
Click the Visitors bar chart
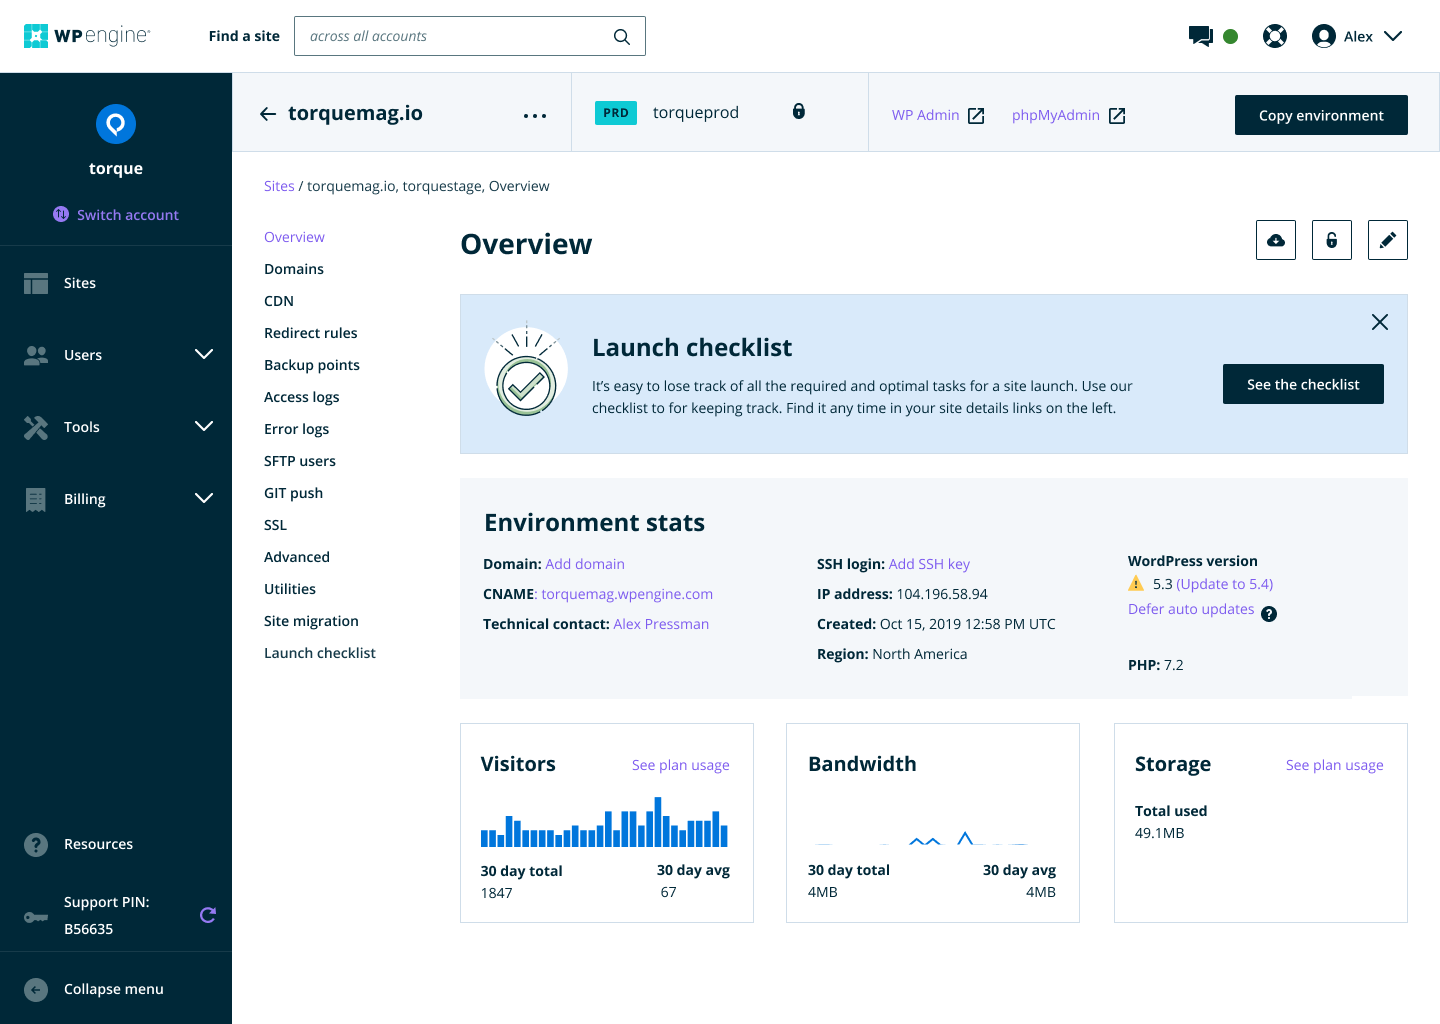(x=604, y=822)
